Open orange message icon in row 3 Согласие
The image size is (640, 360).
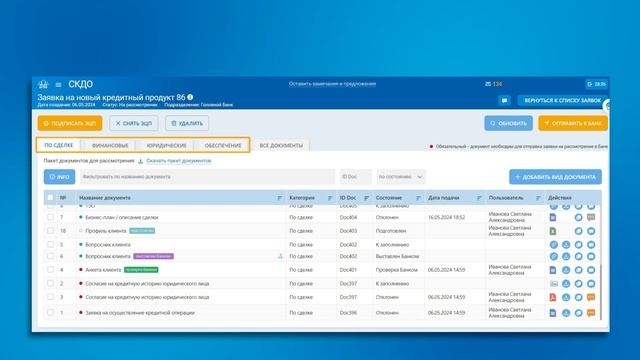591,297
